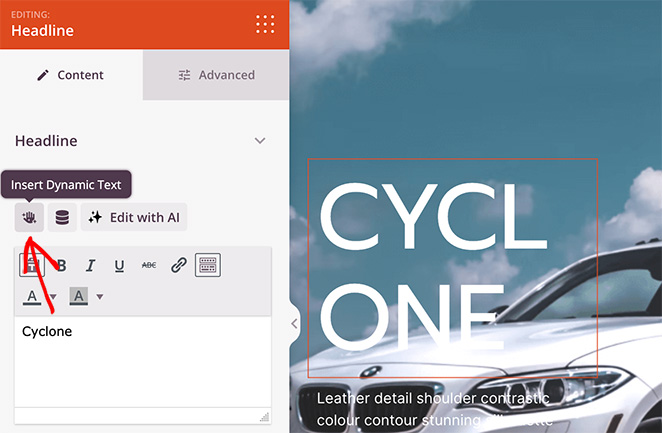Toggle italic text style
The image size is (662, 433).
[90, 265]
